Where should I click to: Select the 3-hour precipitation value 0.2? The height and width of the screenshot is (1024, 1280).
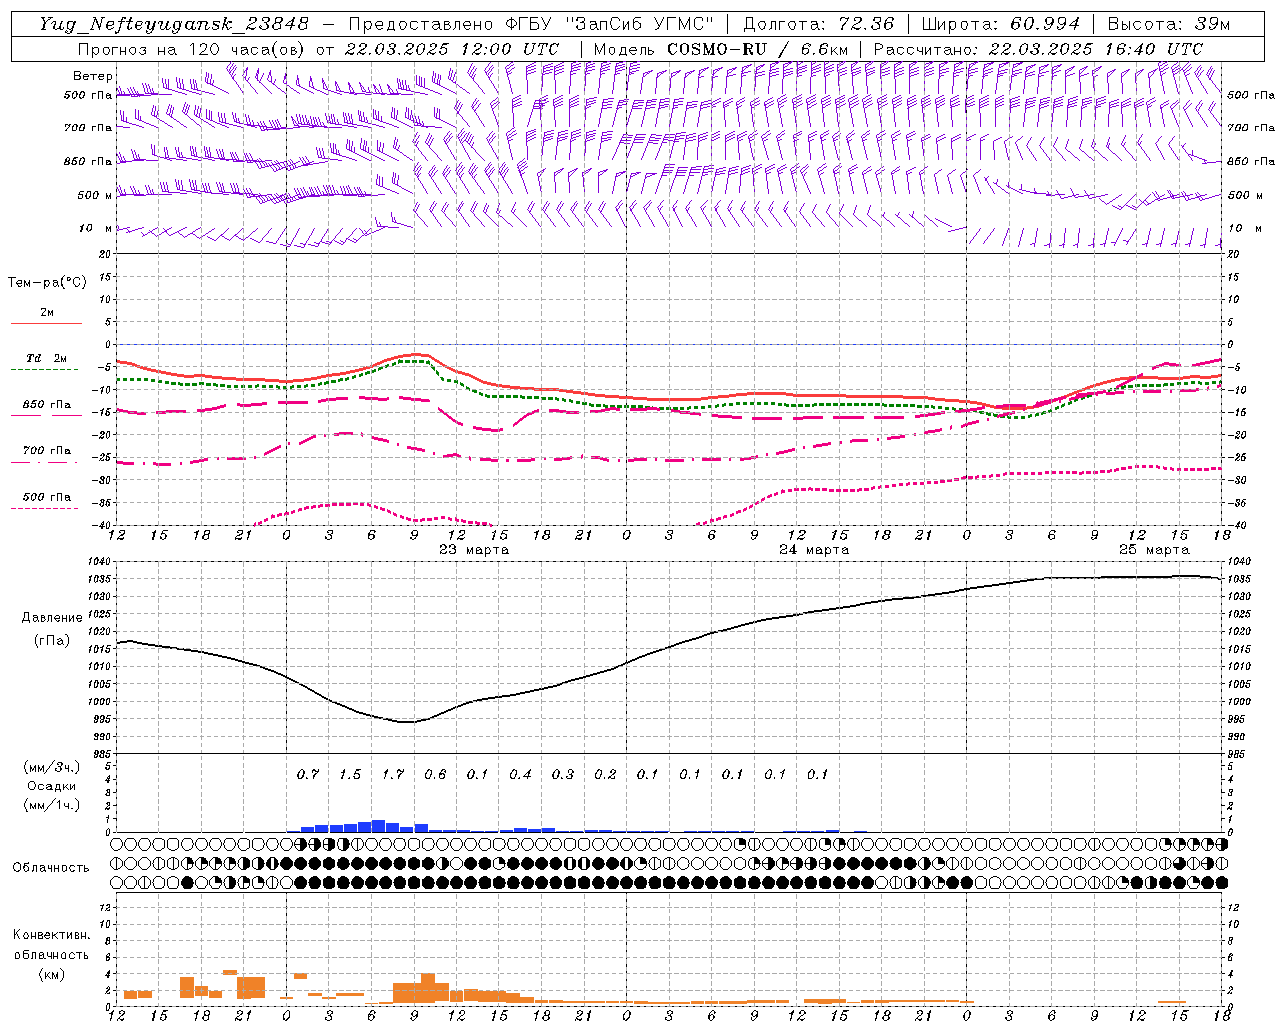605,775
